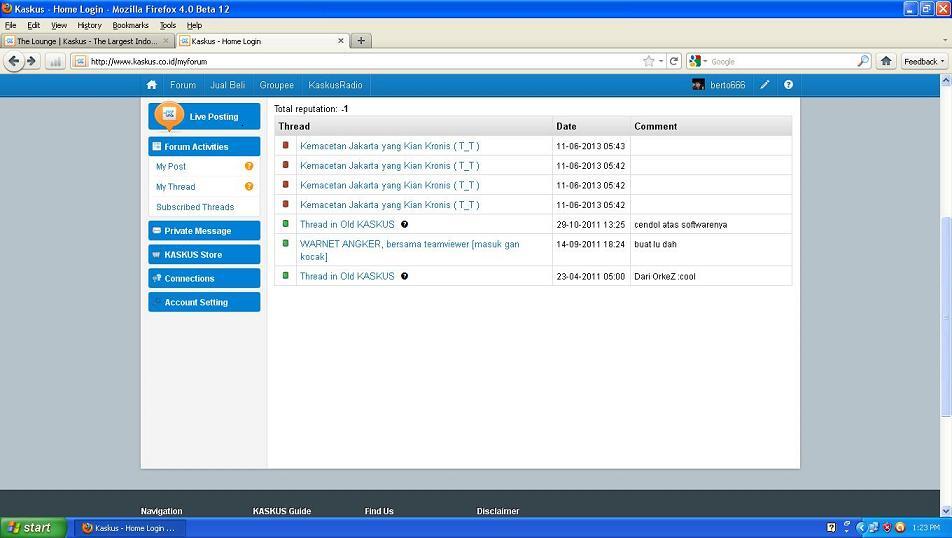Click the site identity icon in URL bar
The width and height of the screenshot is (952, 538).
click(x=80, y=61)
